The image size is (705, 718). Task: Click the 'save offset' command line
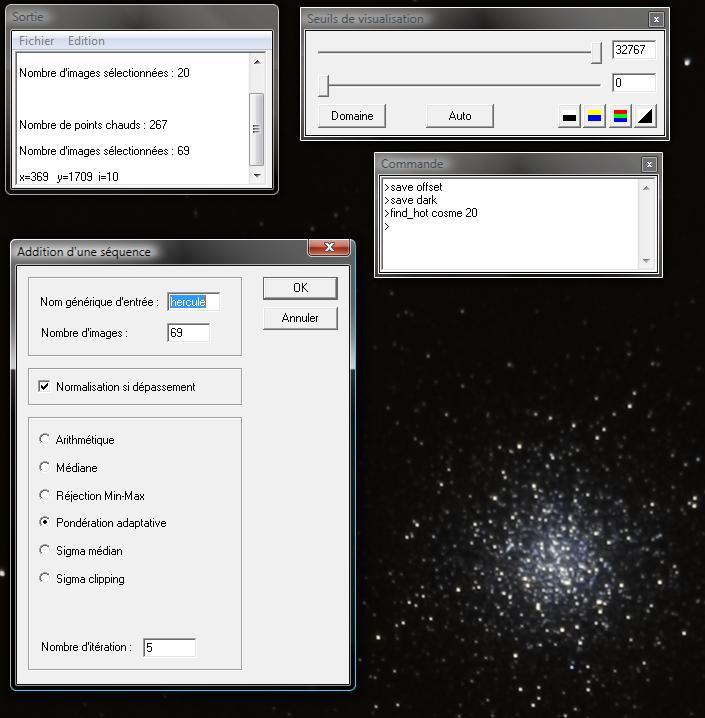click(413, 187)
